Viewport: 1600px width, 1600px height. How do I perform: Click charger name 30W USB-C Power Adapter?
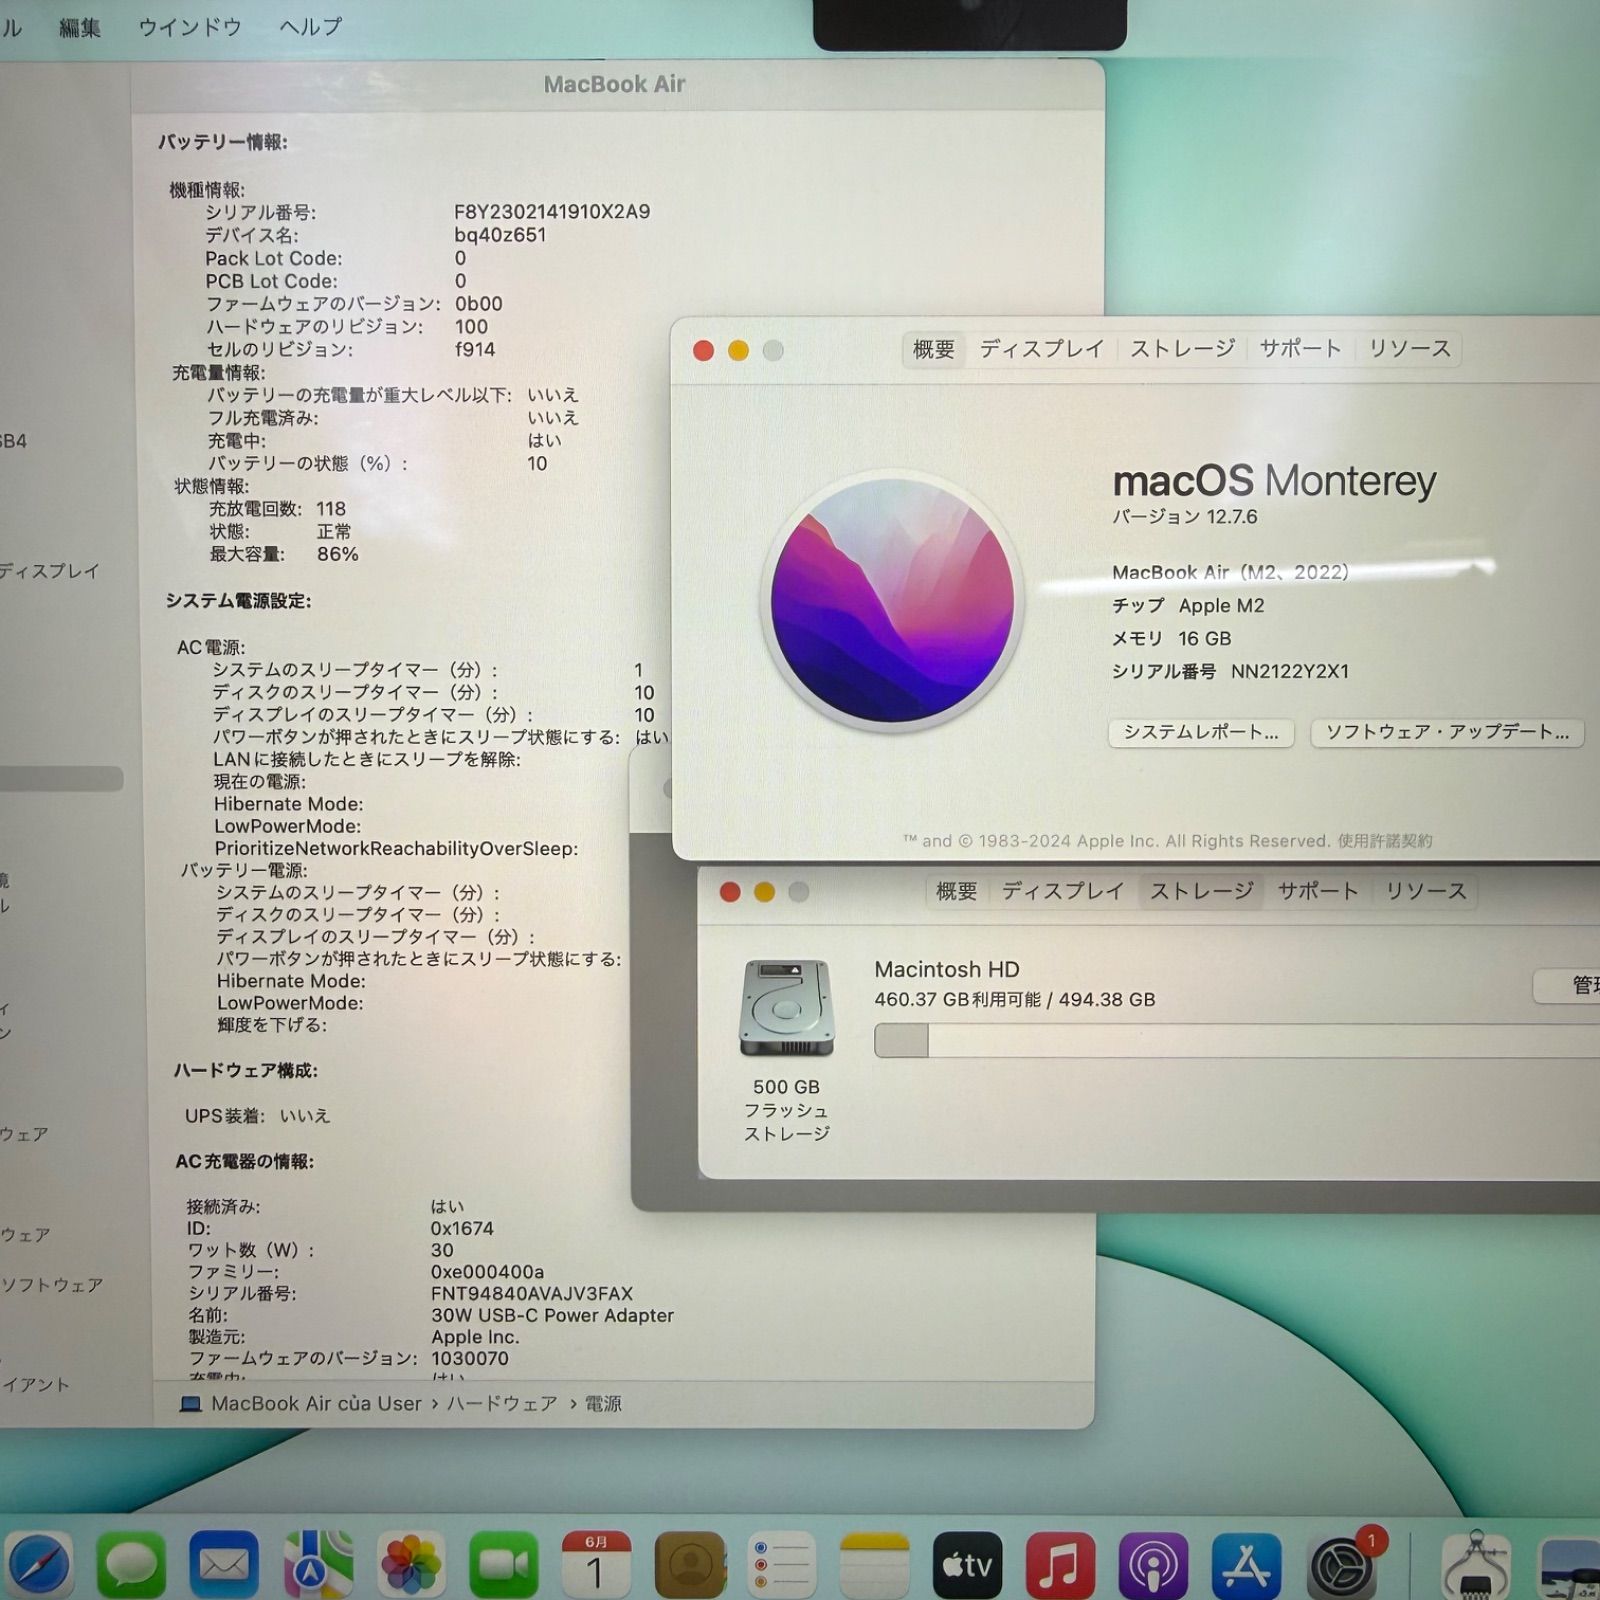pyautogui.click(x=552, y=1316)
